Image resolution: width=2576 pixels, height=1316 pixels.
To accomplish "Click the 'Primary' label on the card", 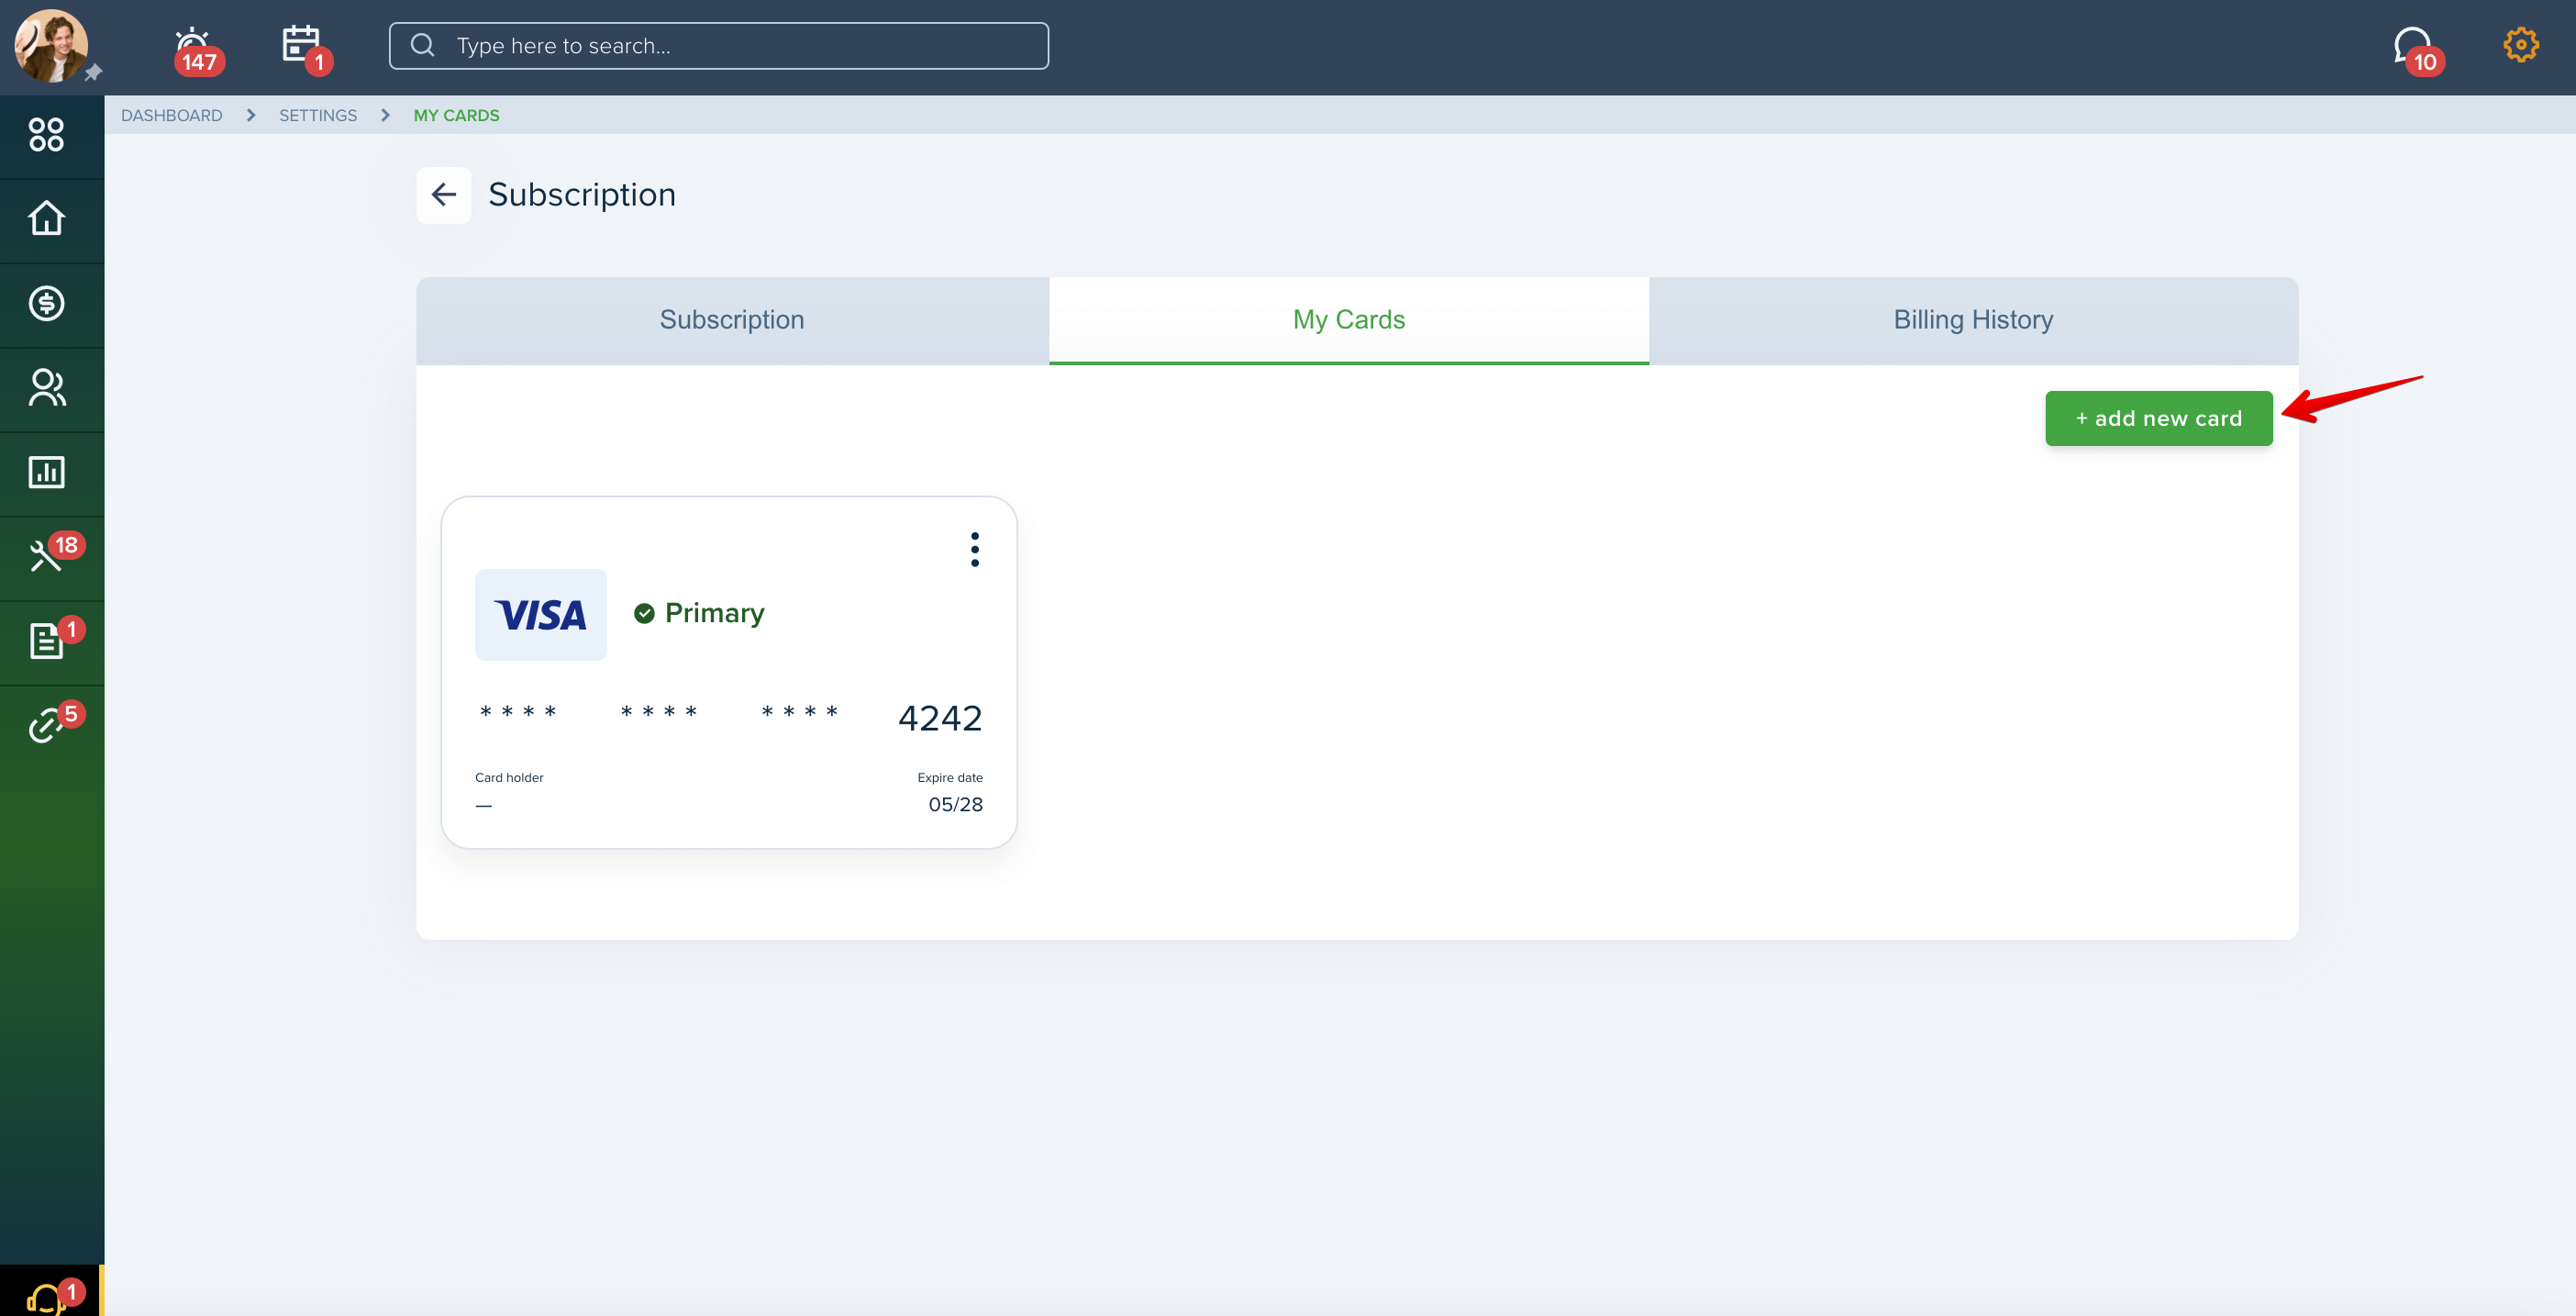I will pos(714,613).
